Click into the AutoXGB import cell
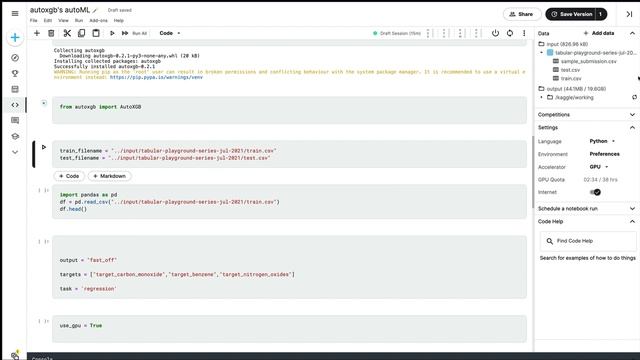This screenshot has height=360, width=640. (x=289, y=110)
